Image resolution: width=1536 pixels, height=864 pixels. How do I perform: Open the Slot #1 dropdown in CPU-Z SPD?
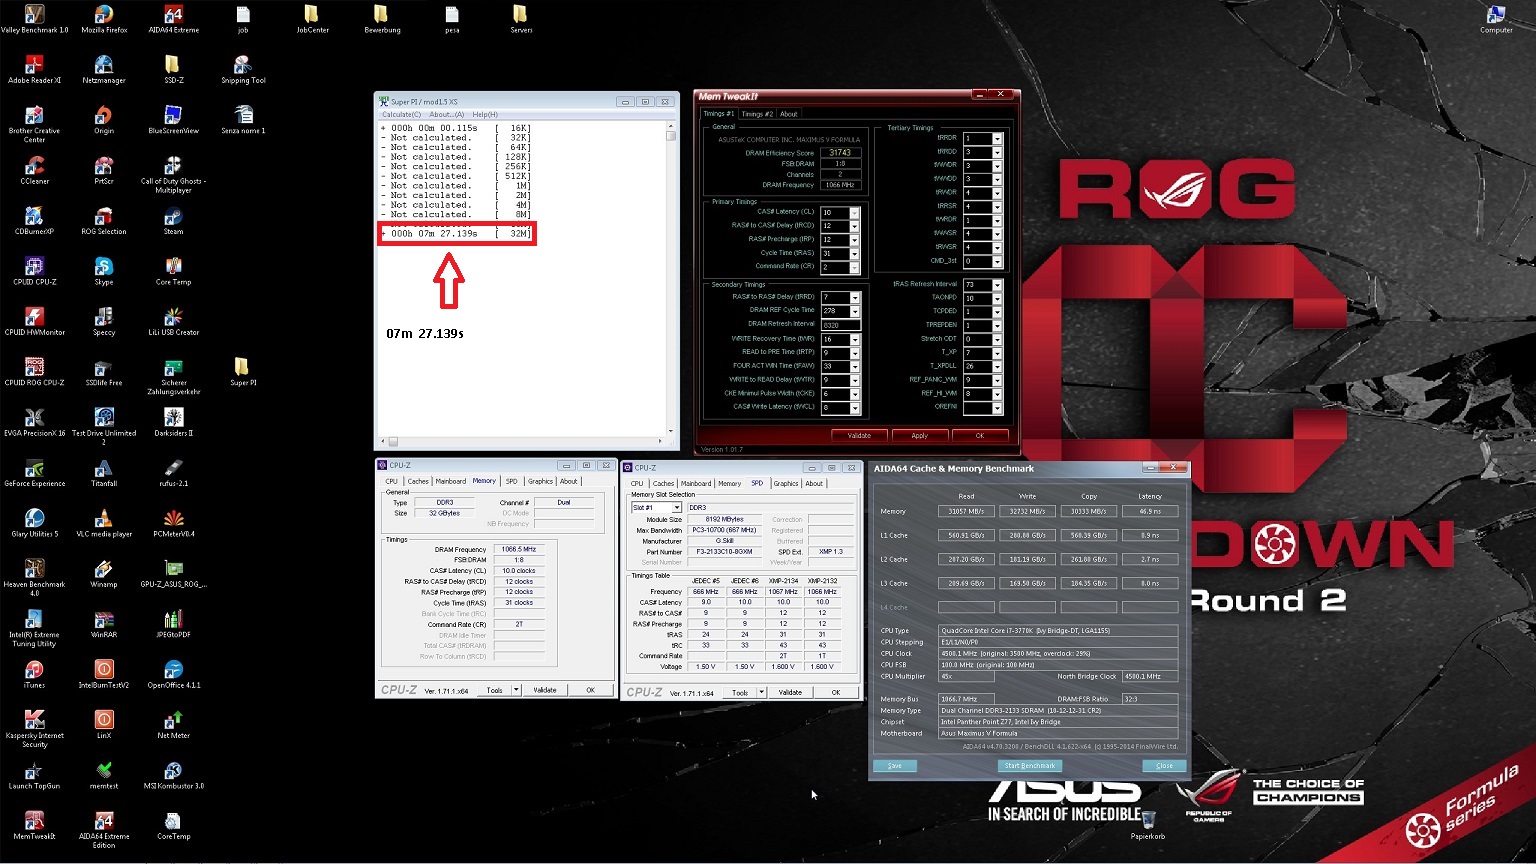(677, 508)
